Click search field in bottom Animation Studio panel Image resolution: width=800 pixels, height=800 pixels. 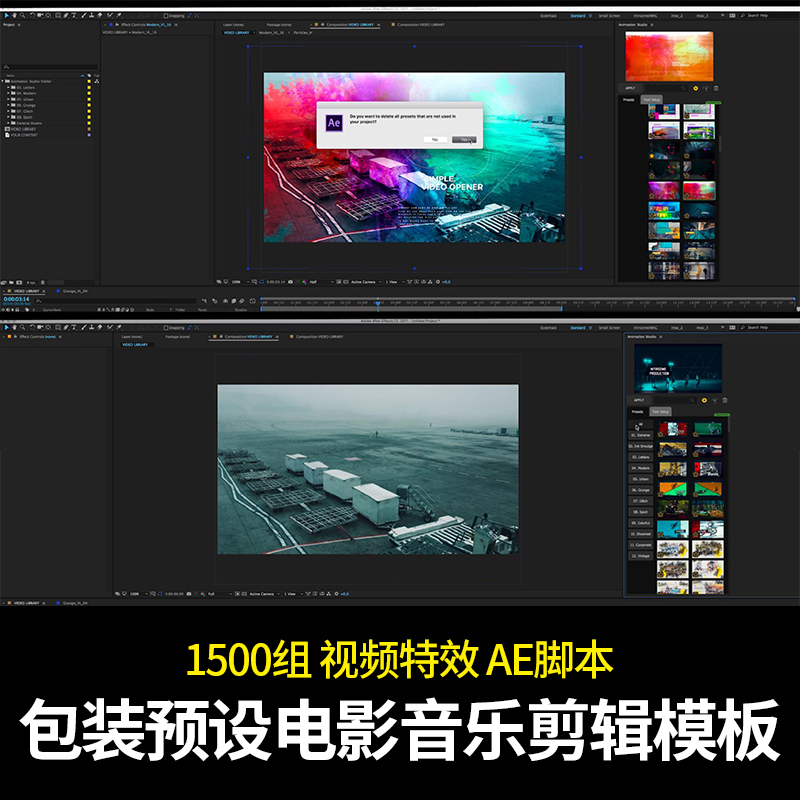coord(675,401)
